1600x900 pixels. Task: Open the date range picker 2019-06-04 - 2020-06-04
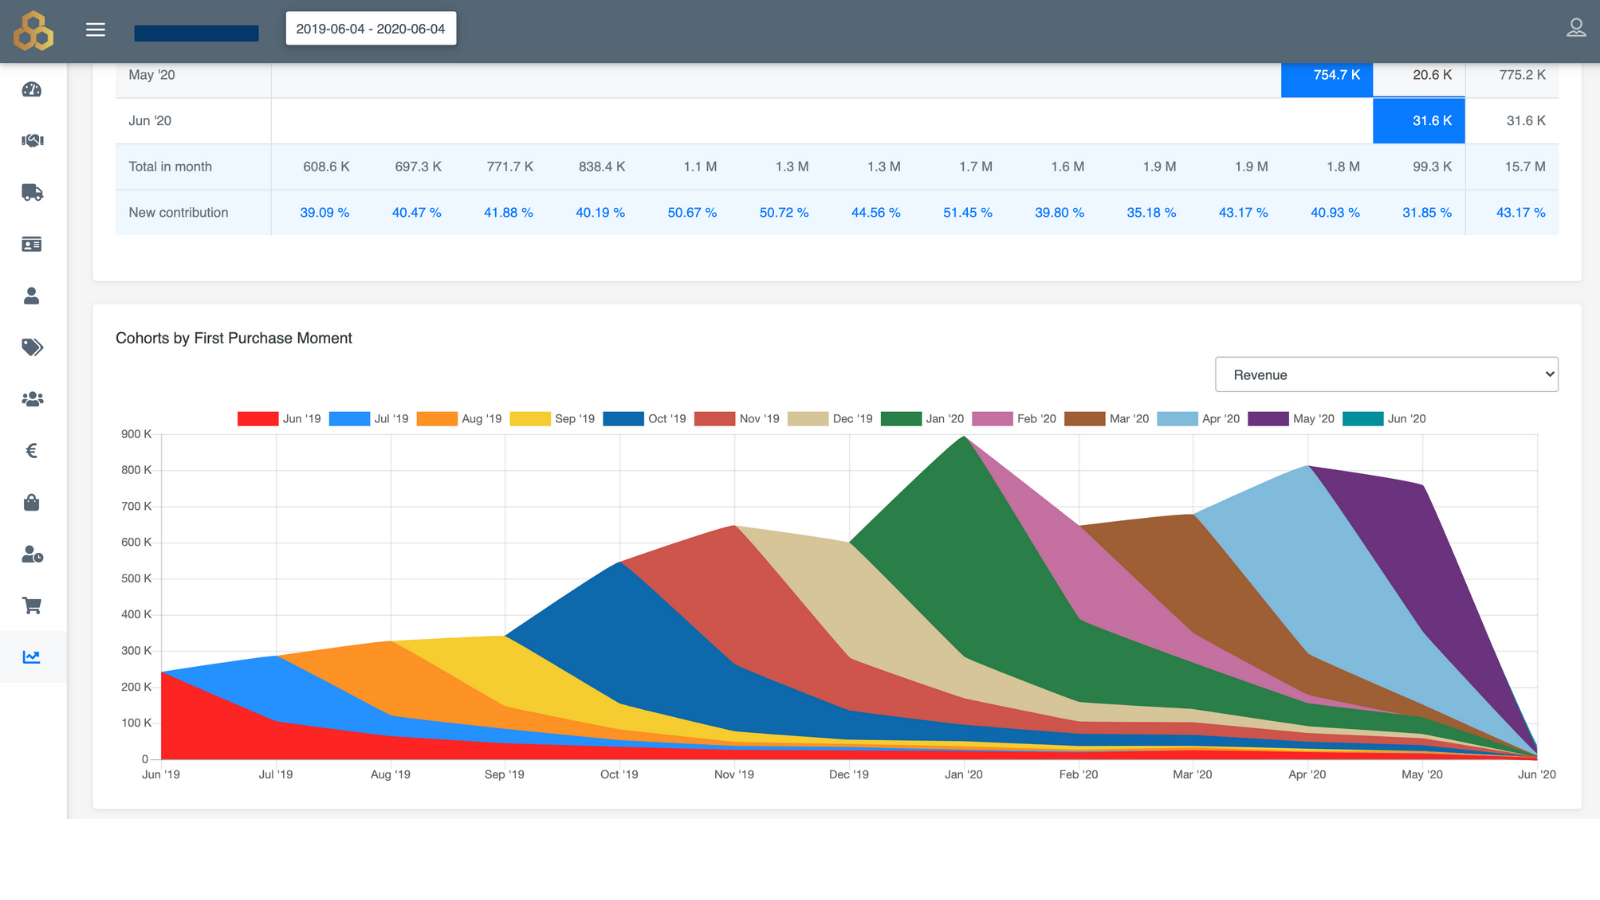click(x=371, y=29)
